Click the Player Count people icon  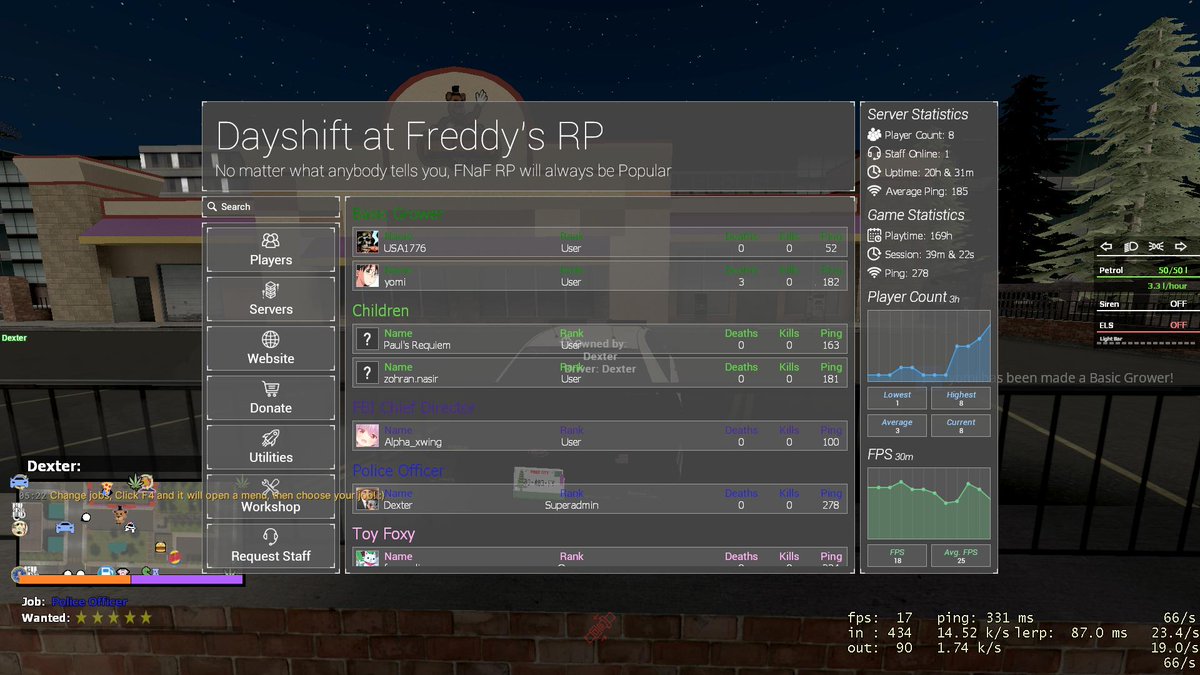(x=874, y=134)
